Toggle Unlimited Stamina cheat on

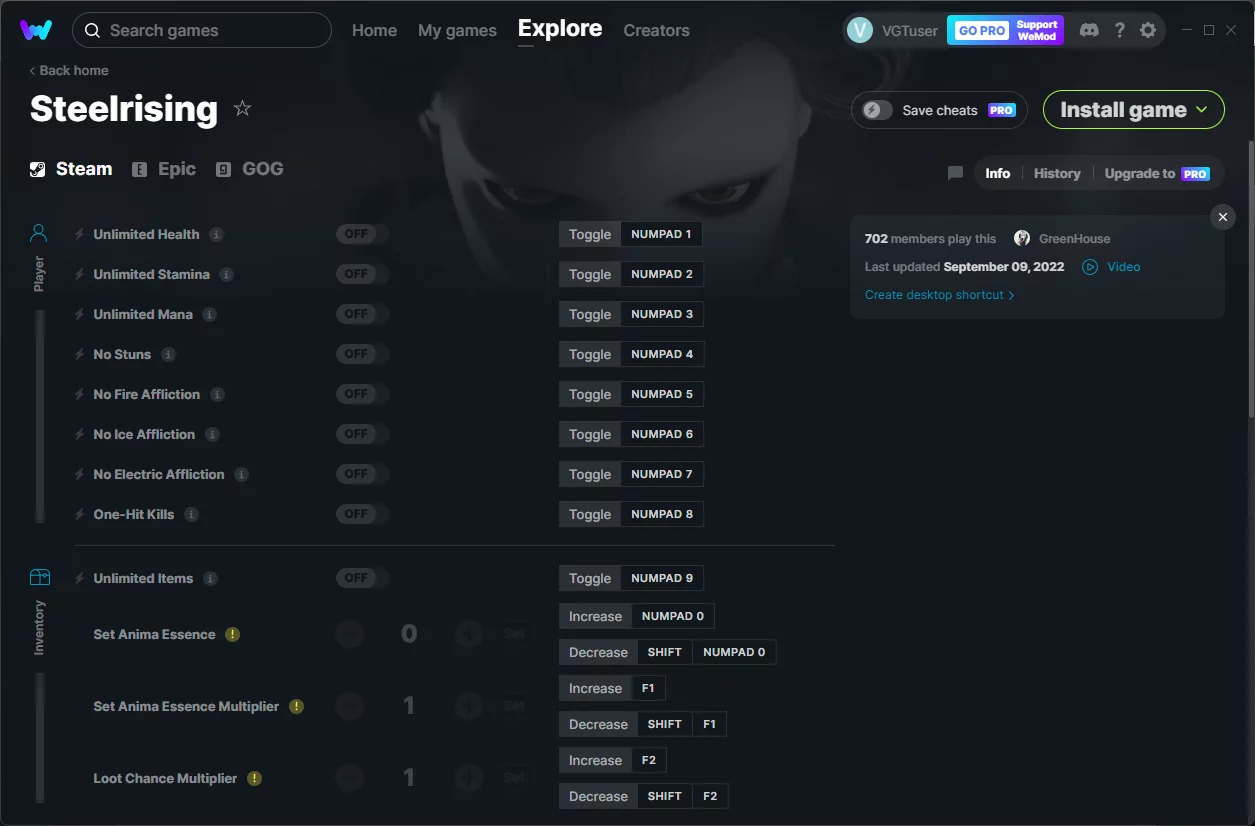[362, 274]
